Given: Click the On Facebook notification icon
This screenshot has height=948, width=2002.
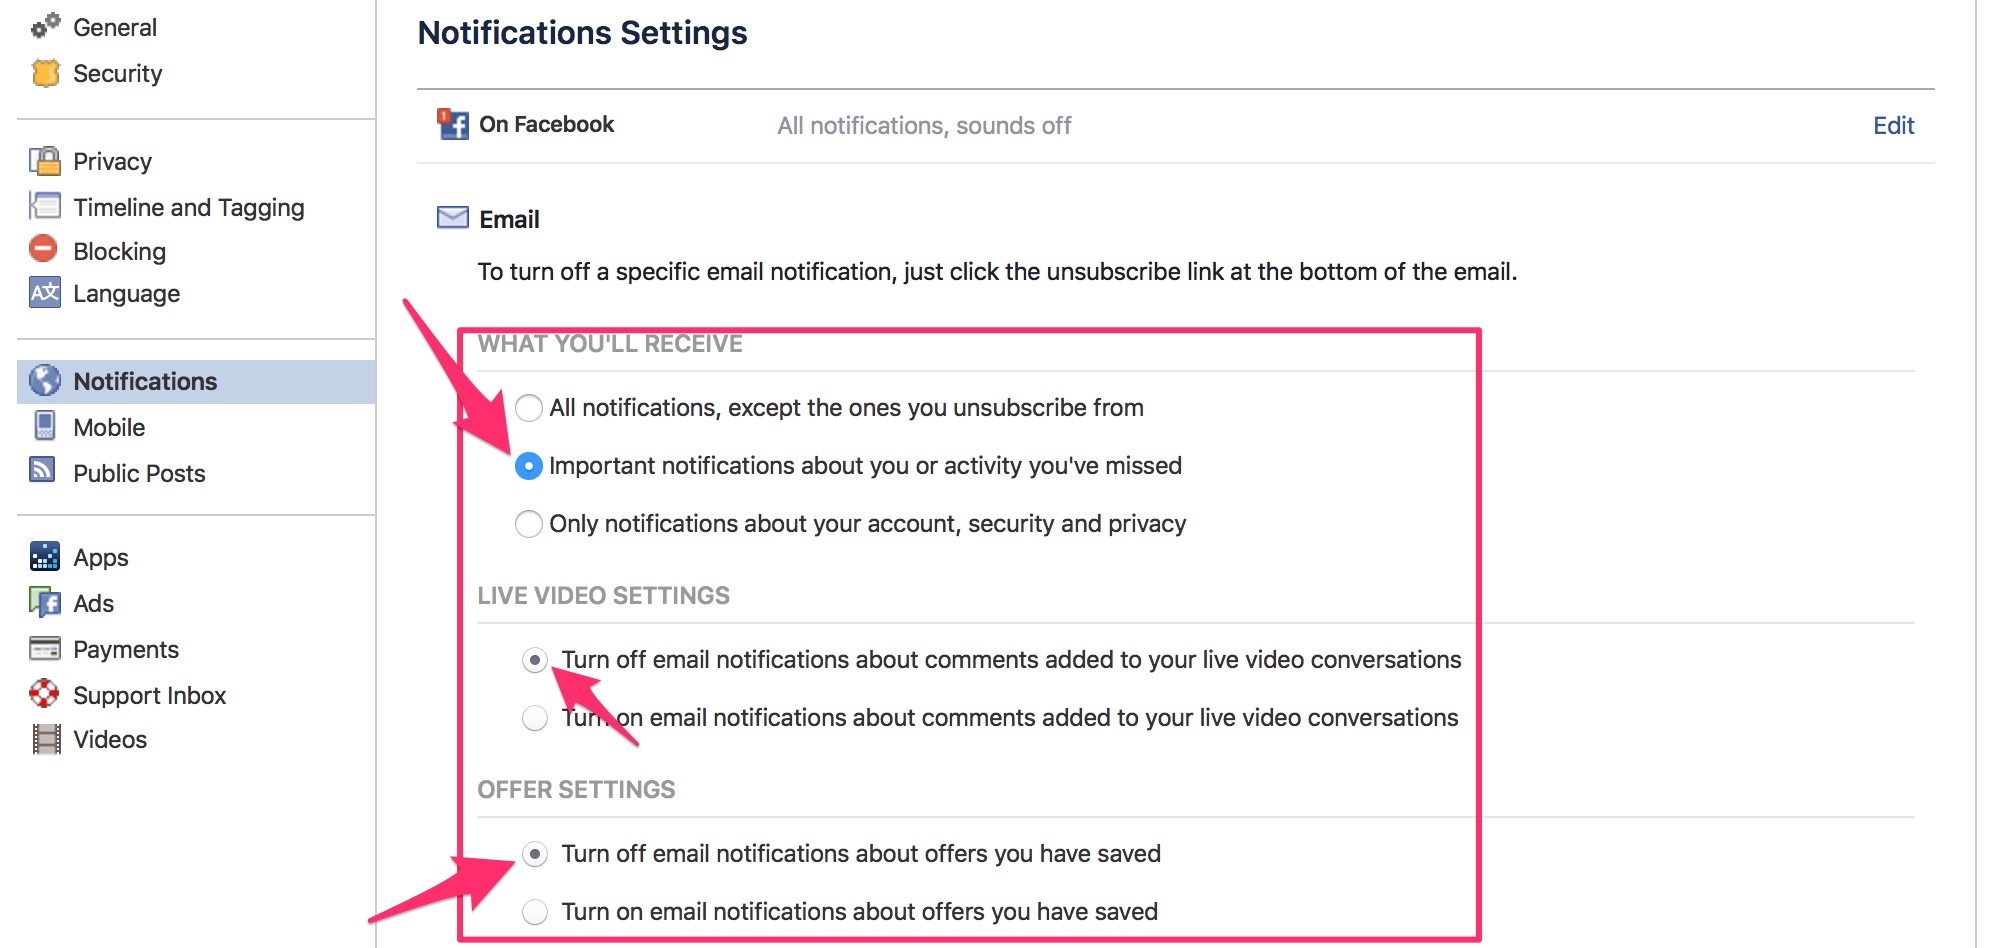Looking at the screenshot, I should [453, 124].
